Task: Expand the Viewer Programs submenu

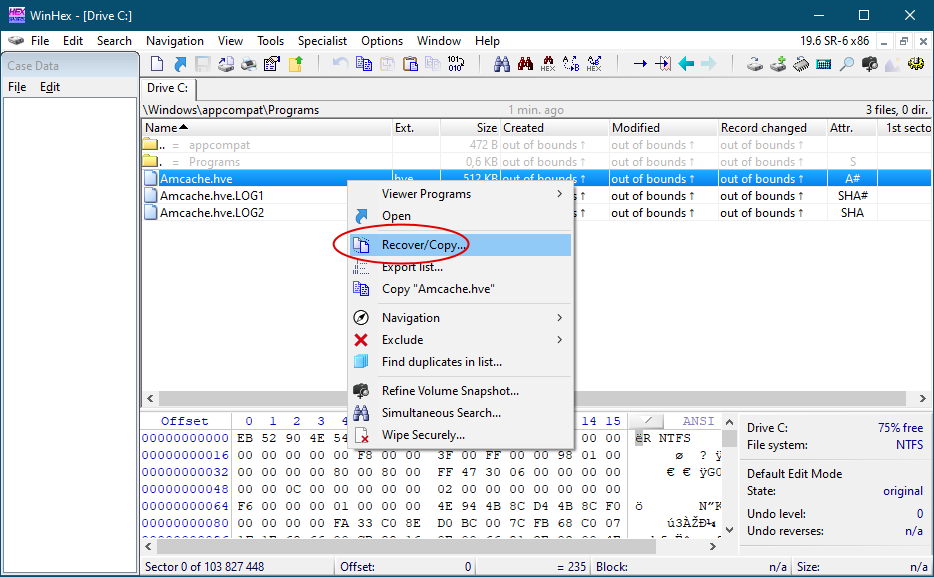Action: pos(460,194)
